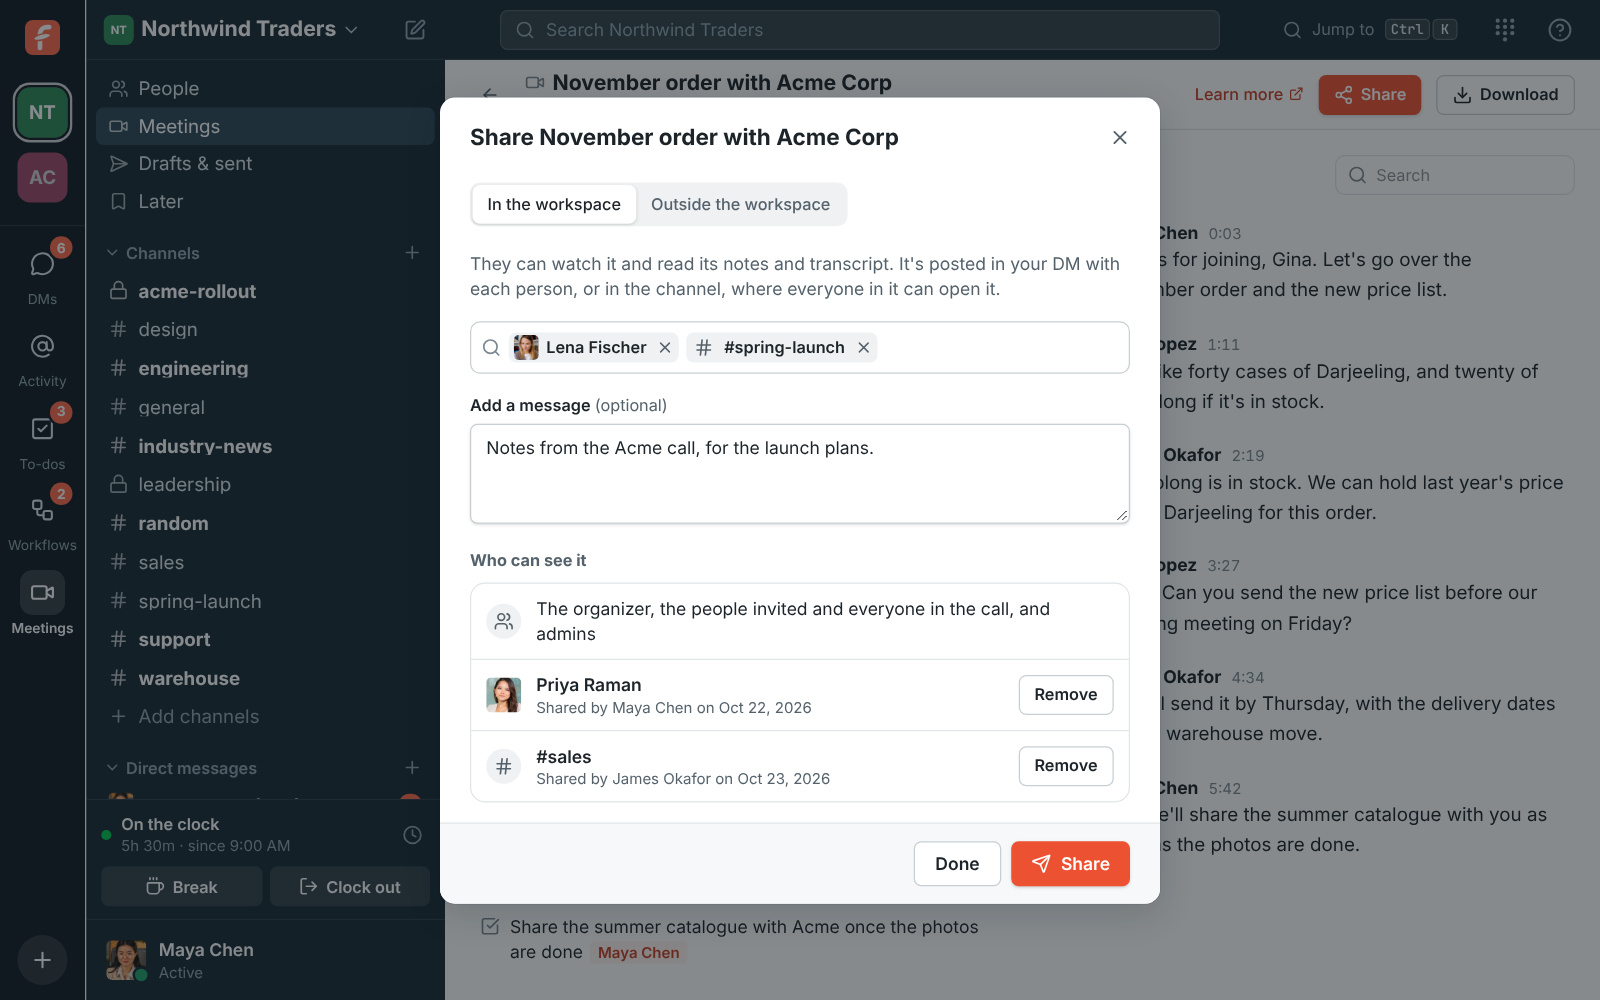Click the transcript Search field
1600x1000 pixels.
[x=1455, y=175]
